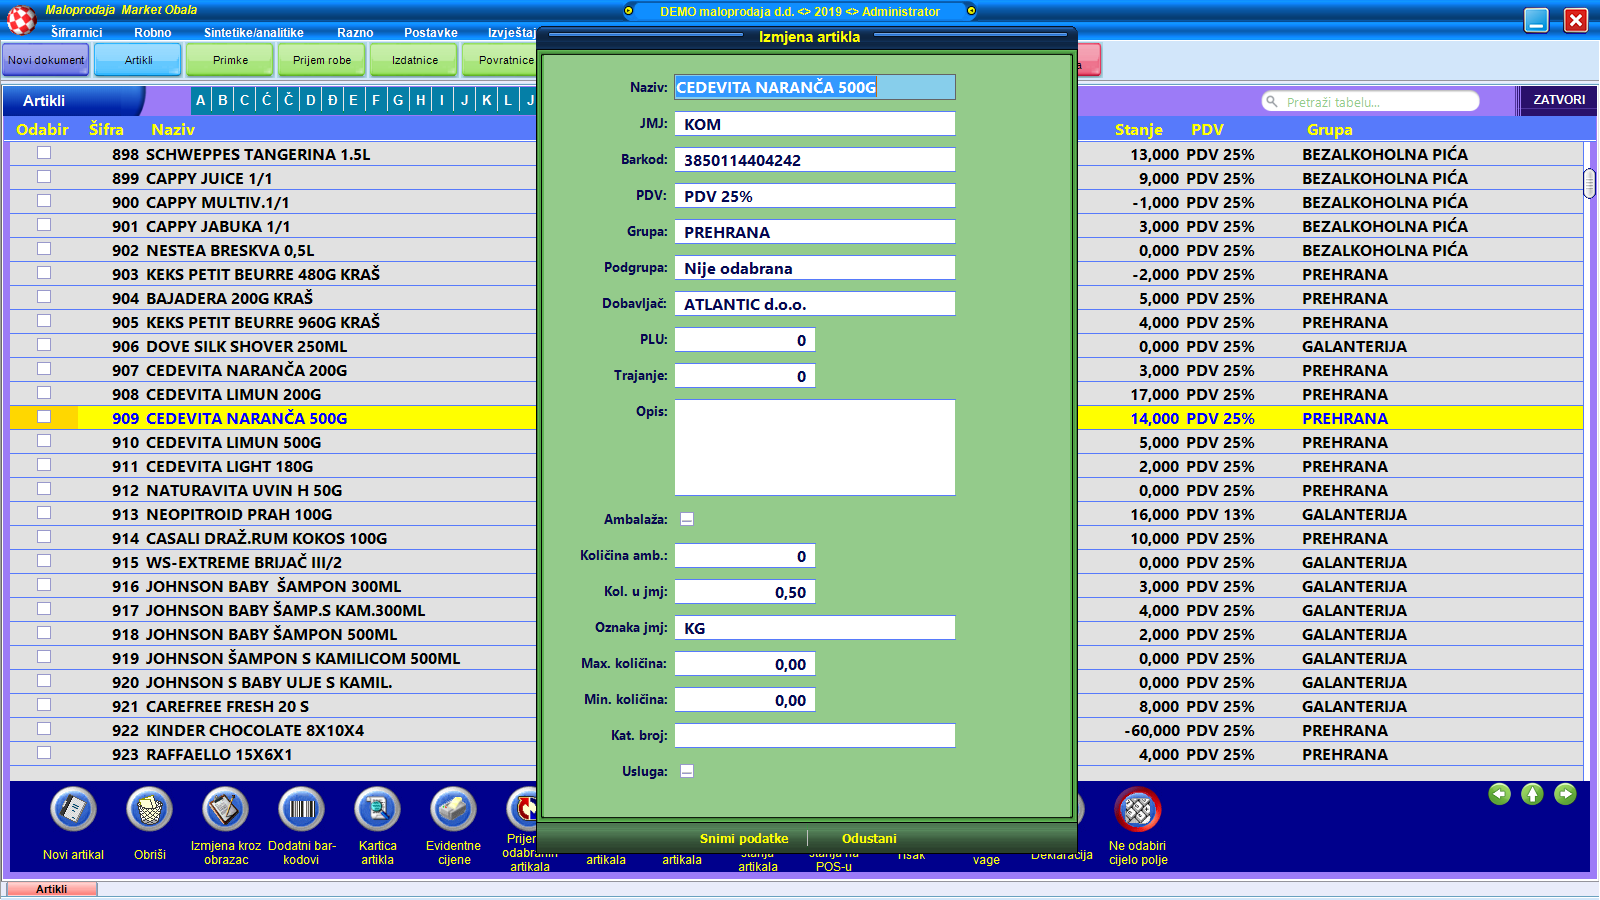1600x900 pixels.
Task: Click into the Barkod input field
Action: pyautogui.click(x=814, y=160)
